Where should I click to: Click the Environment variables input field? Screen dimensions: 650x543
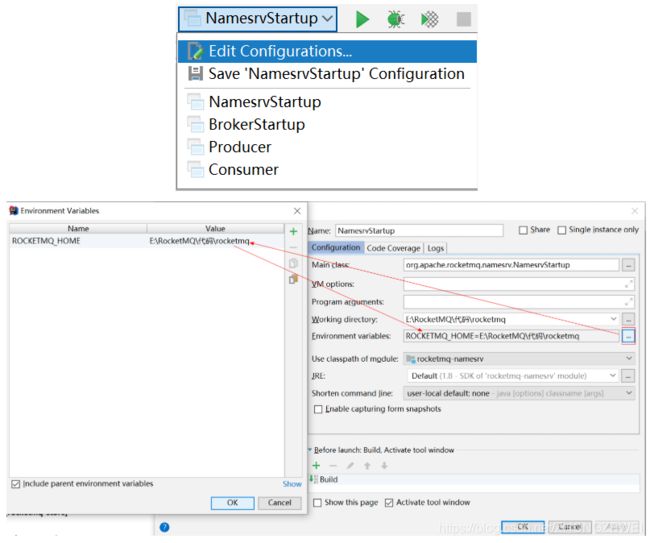point(511,336)
